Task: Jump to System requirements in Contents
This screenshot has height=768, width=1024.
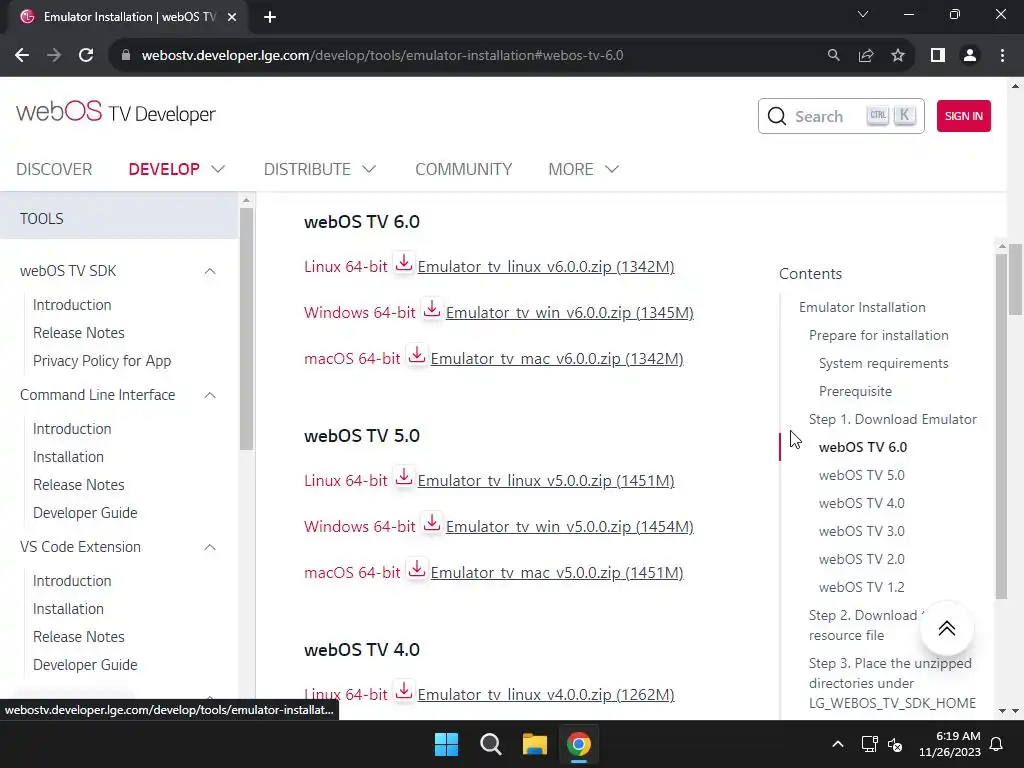Action: point(884,363)
